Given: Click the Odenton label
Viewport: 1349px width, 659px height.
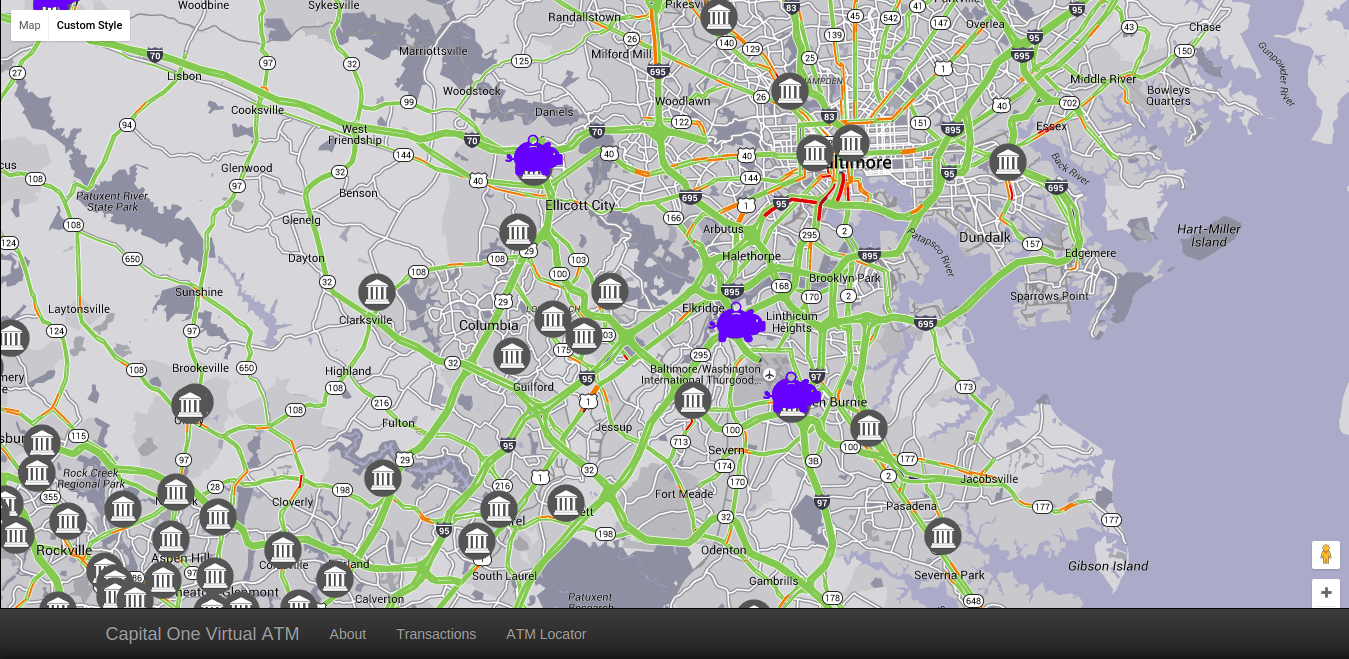Looking at the screenshot, I should (x=723, y=550).
